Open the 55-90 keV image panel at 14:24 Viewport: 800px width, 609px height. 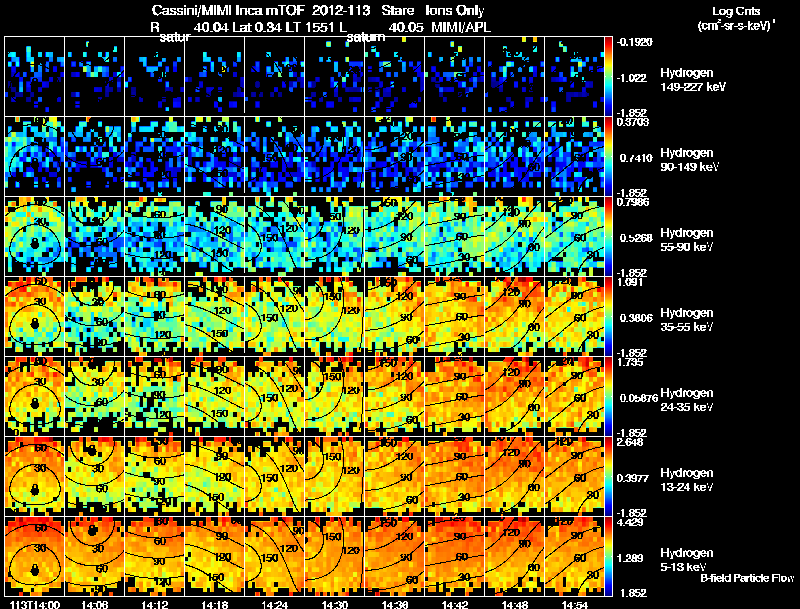pyautogui.click(x=274, y=237)
